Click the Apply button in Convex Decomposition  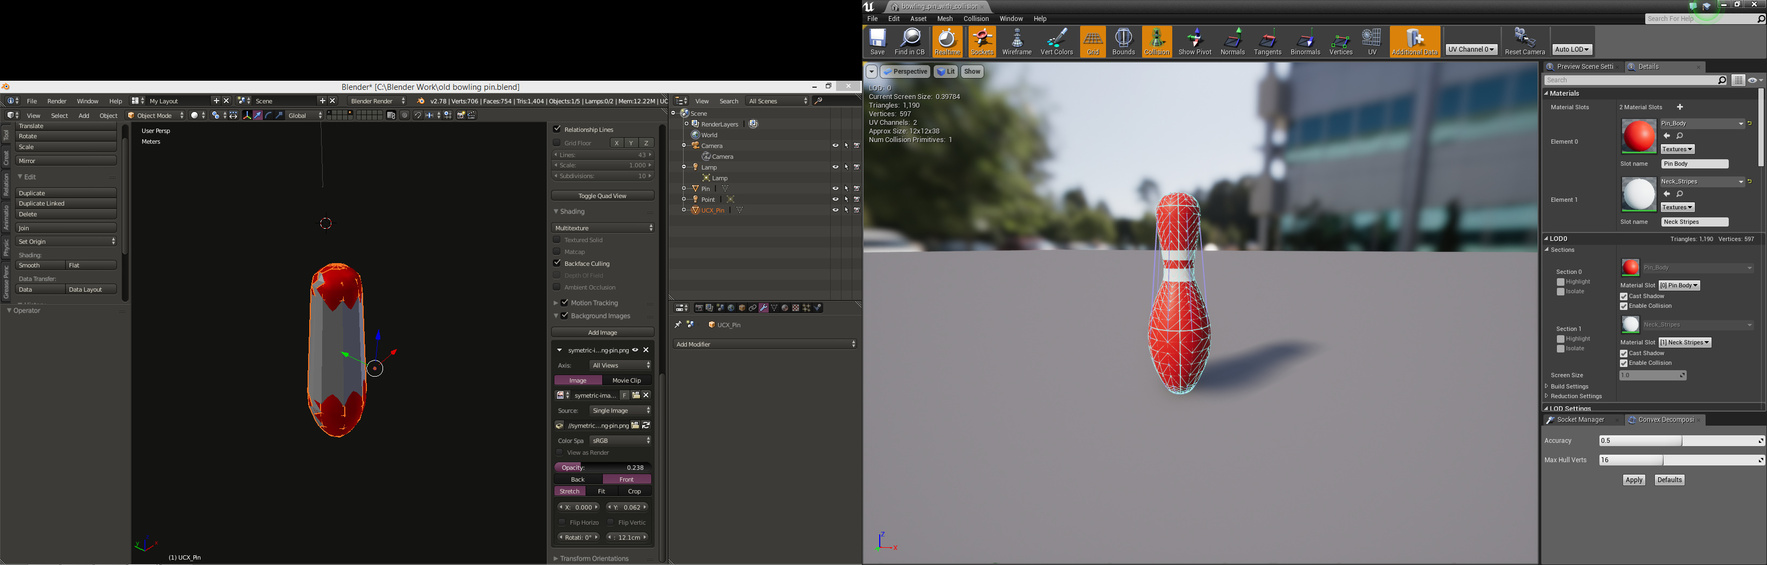click(x=1633, y=480)
